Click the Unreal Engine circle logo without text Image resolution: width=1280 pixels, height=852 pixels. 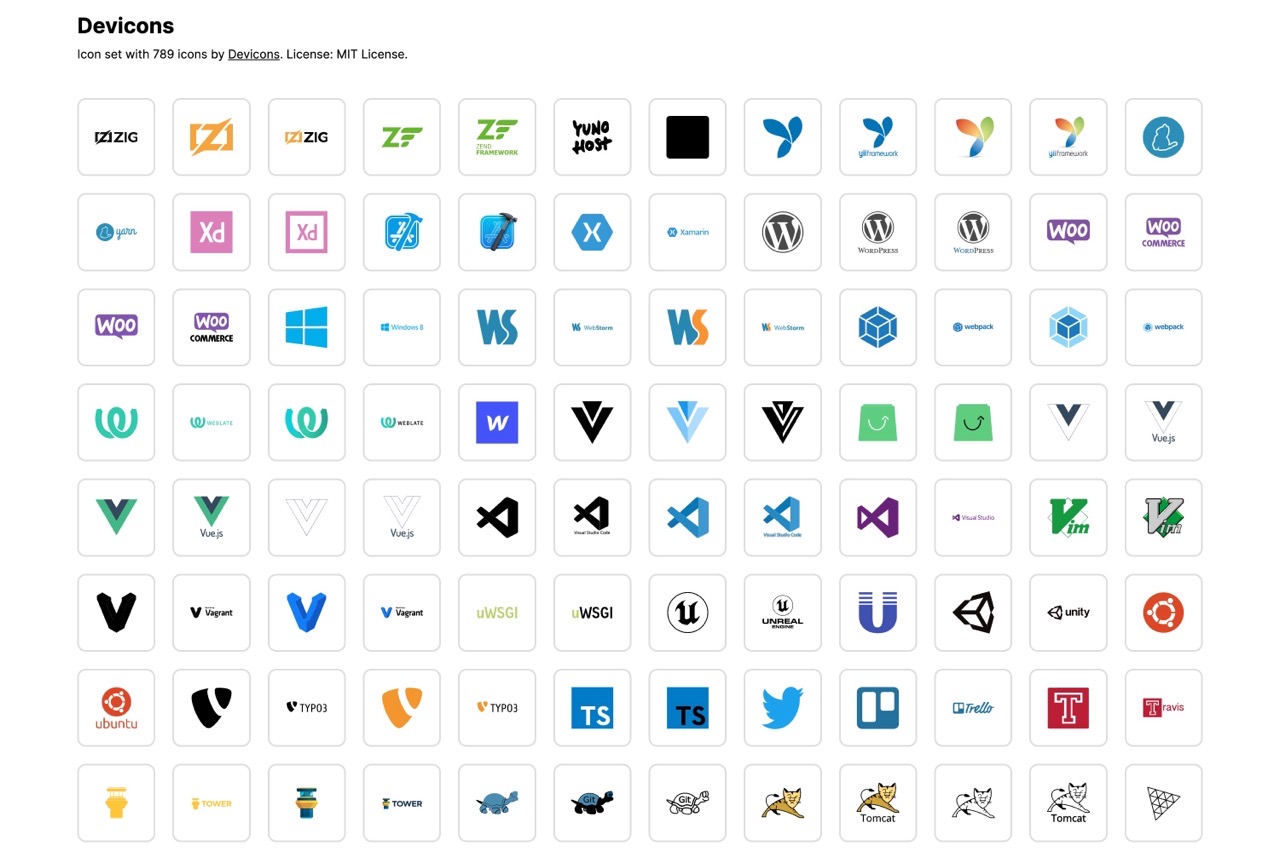click(x=688, y=613)
